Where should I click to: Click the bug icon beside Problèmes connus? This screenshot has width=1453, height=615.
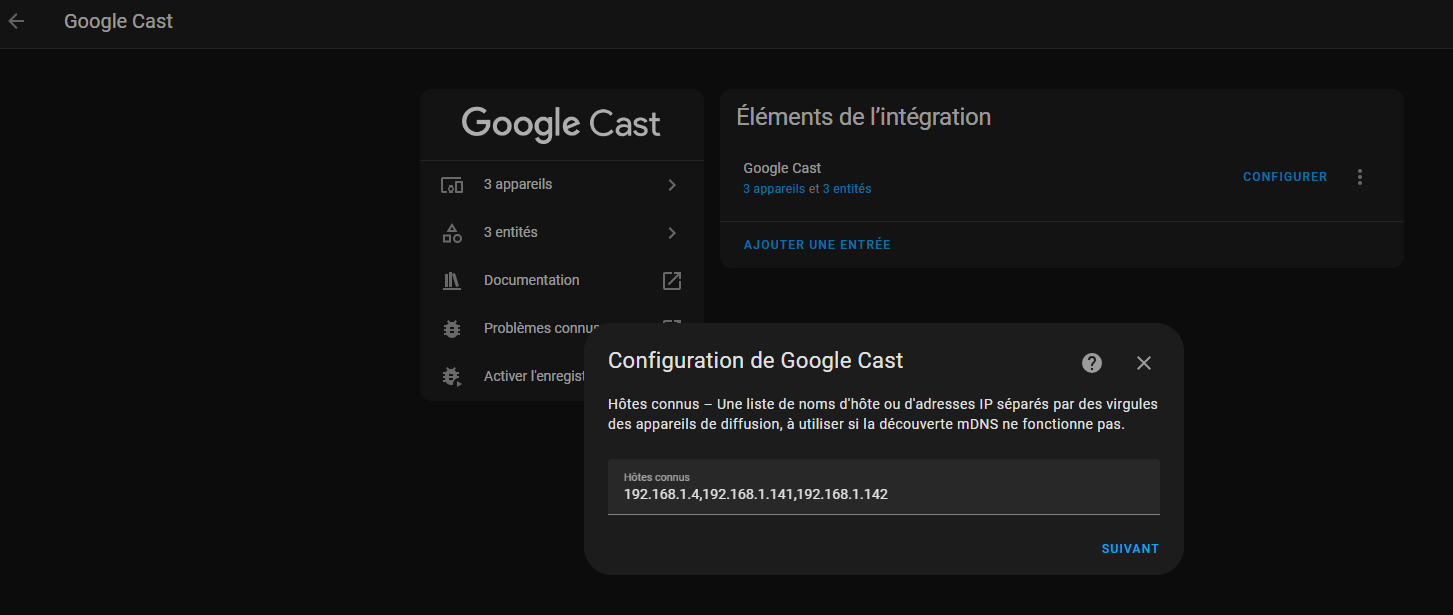(x=452, y=329)
